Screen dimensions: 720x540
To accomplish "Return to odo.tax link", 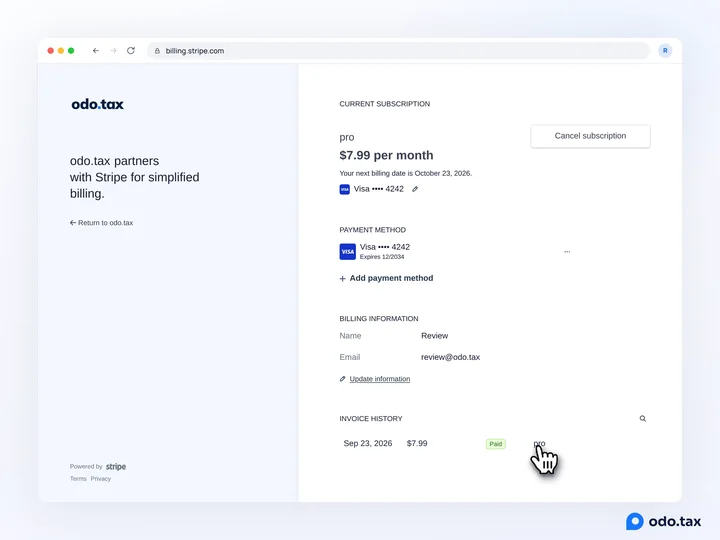I will tap(101, 223).
